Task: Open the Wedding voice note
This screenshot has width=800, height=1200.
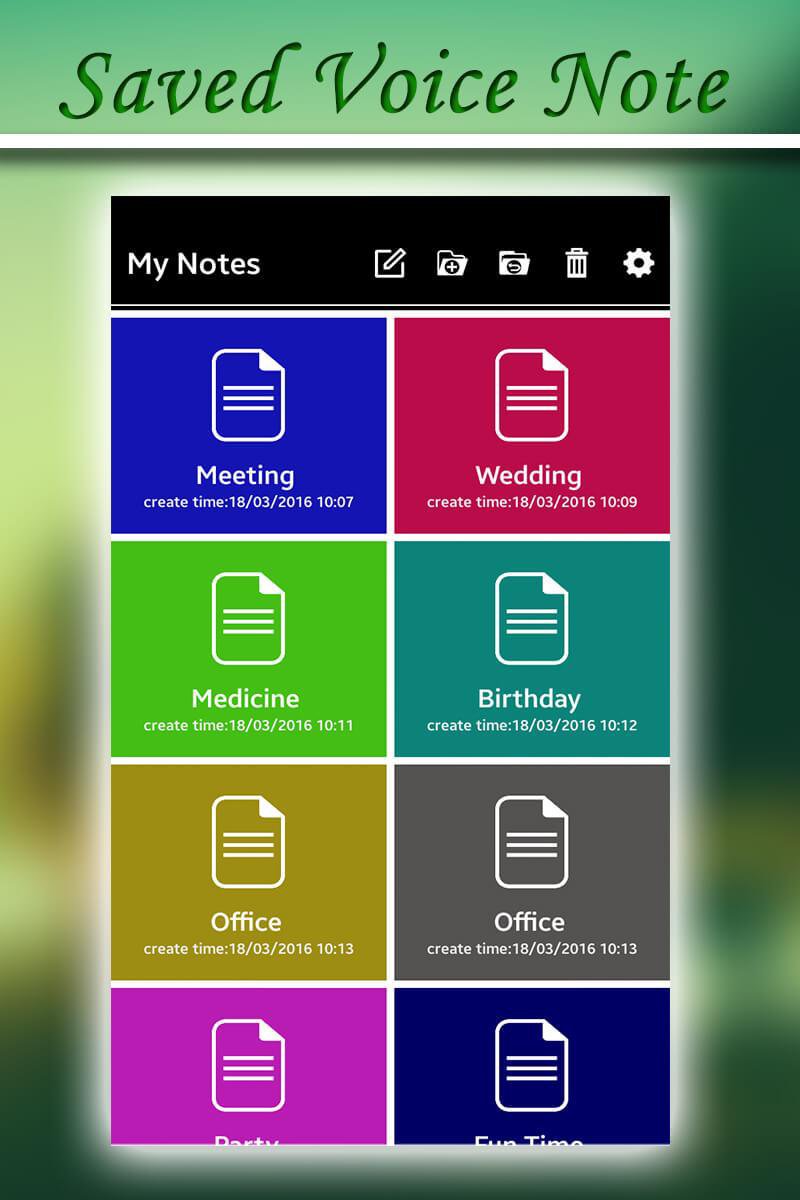Action: (532, 424)
